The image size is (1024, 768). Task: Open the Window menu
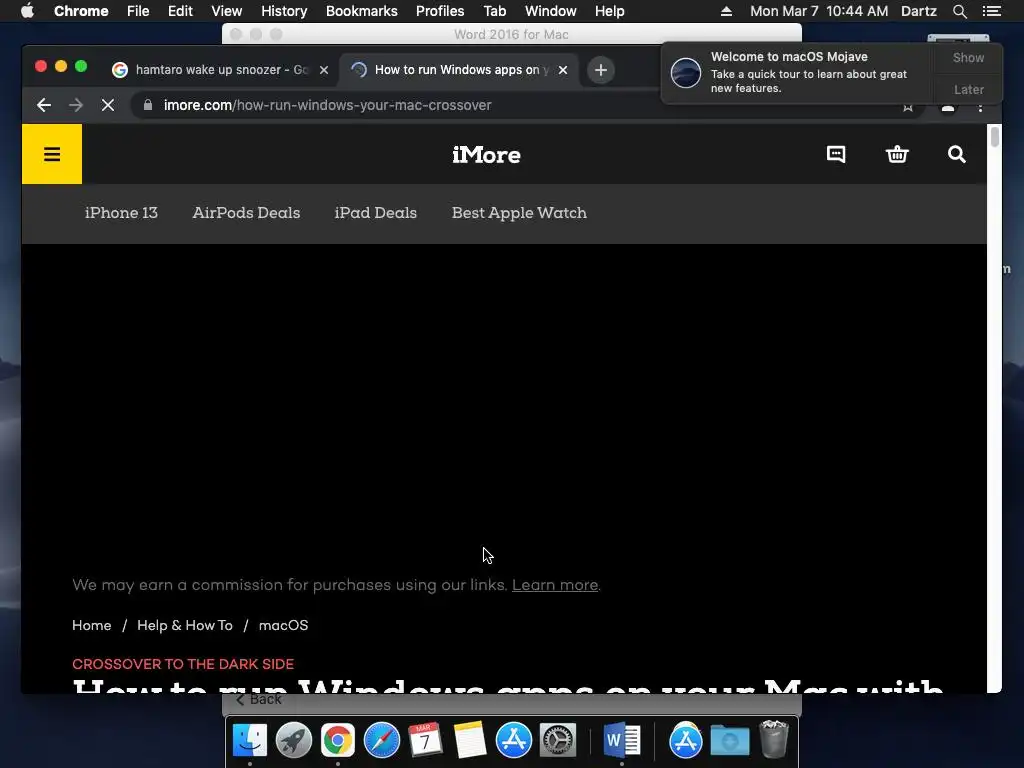pyautogui.click(x=551, y=11)
